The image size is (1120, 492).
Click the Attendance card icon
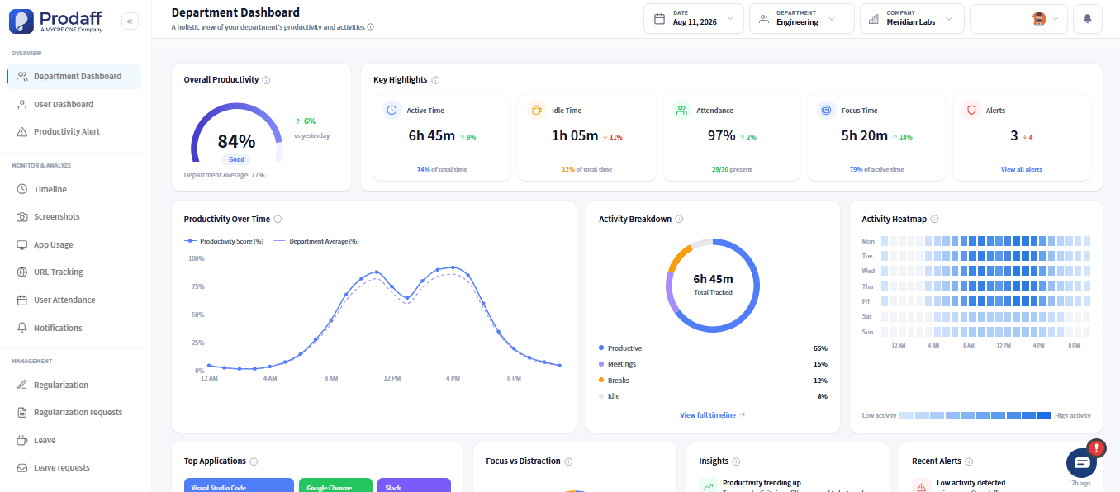(681, 111)
